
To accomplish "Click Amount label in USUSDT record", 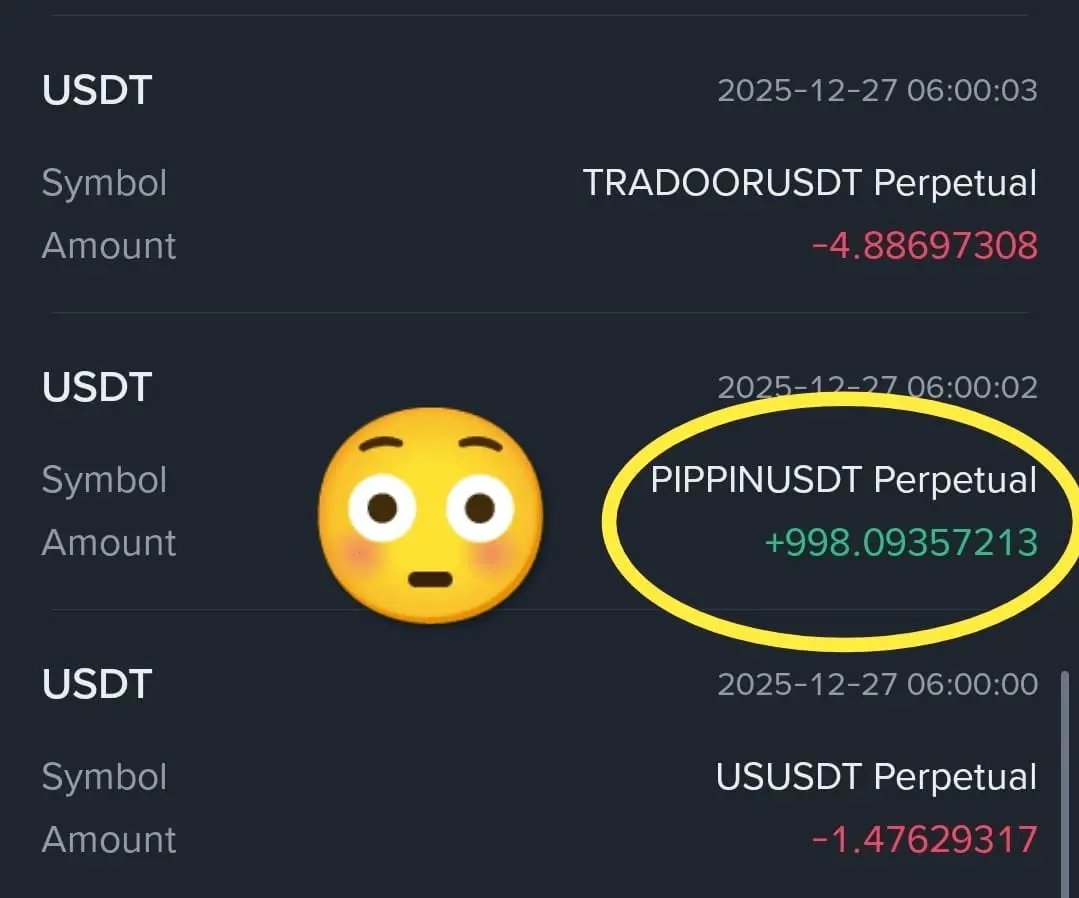I will [109, 840].
